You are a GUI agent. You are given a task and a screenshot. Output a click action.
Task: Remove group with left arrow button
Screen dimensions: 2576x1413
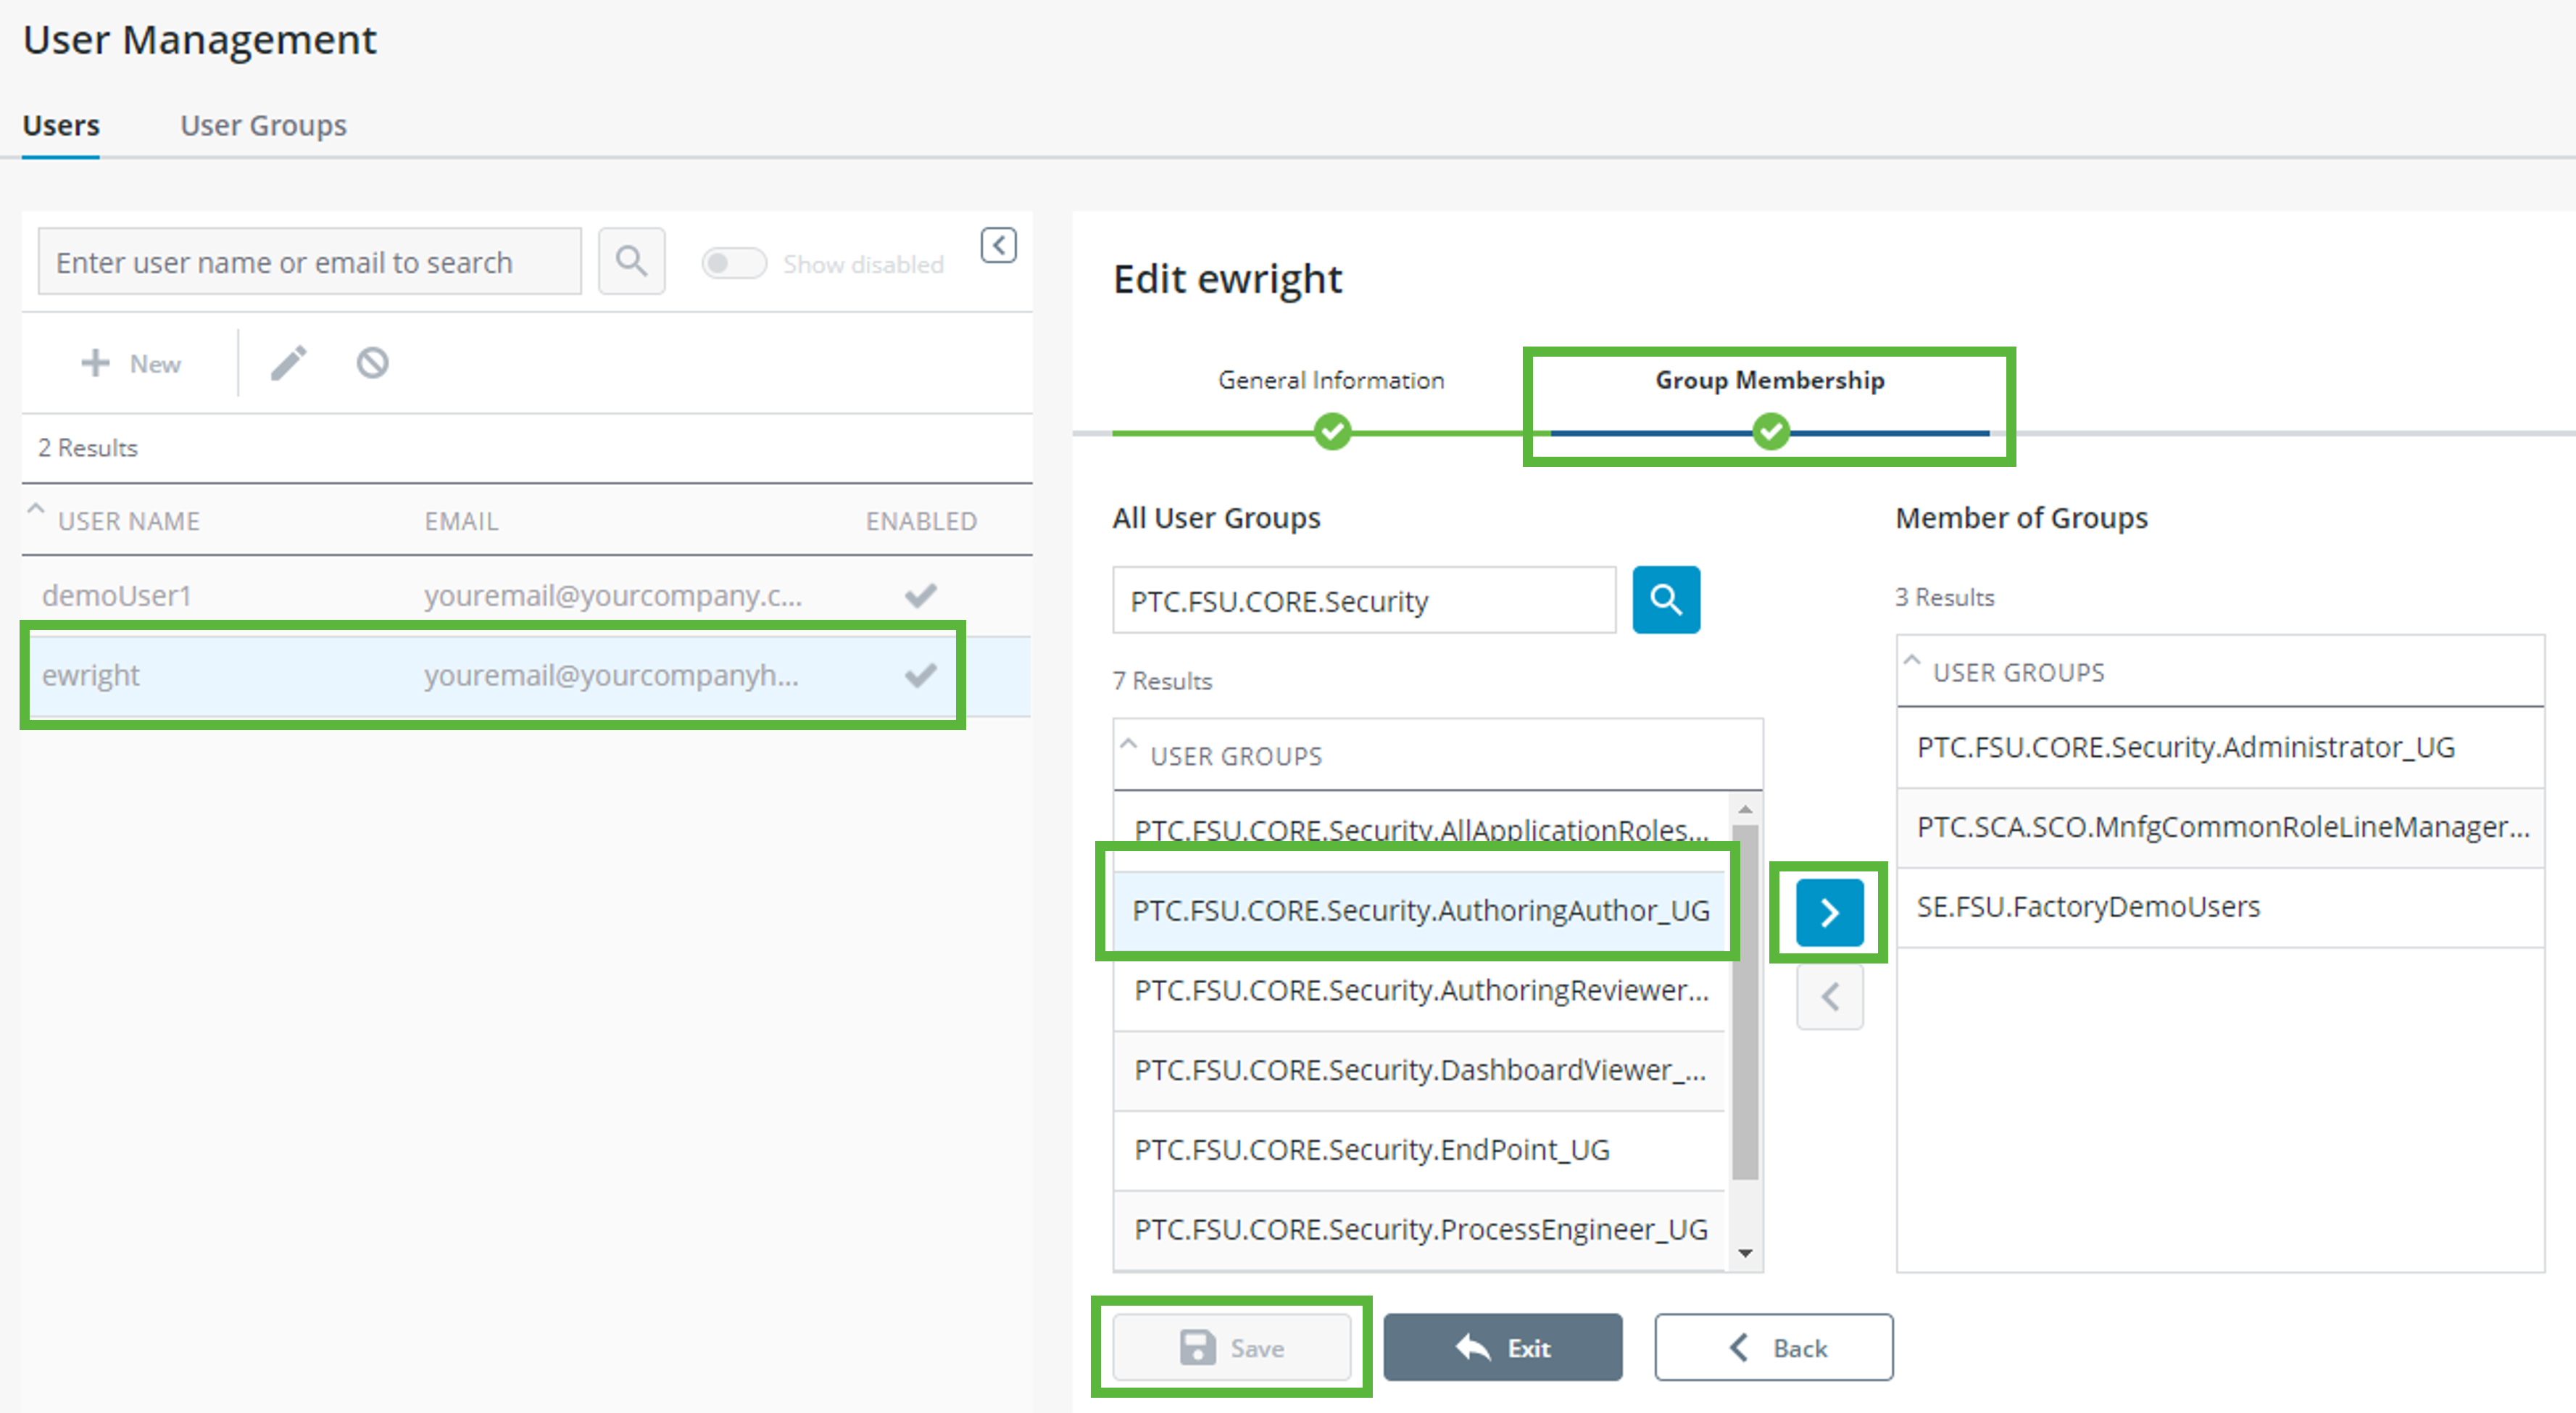(x=1829, y=996)
